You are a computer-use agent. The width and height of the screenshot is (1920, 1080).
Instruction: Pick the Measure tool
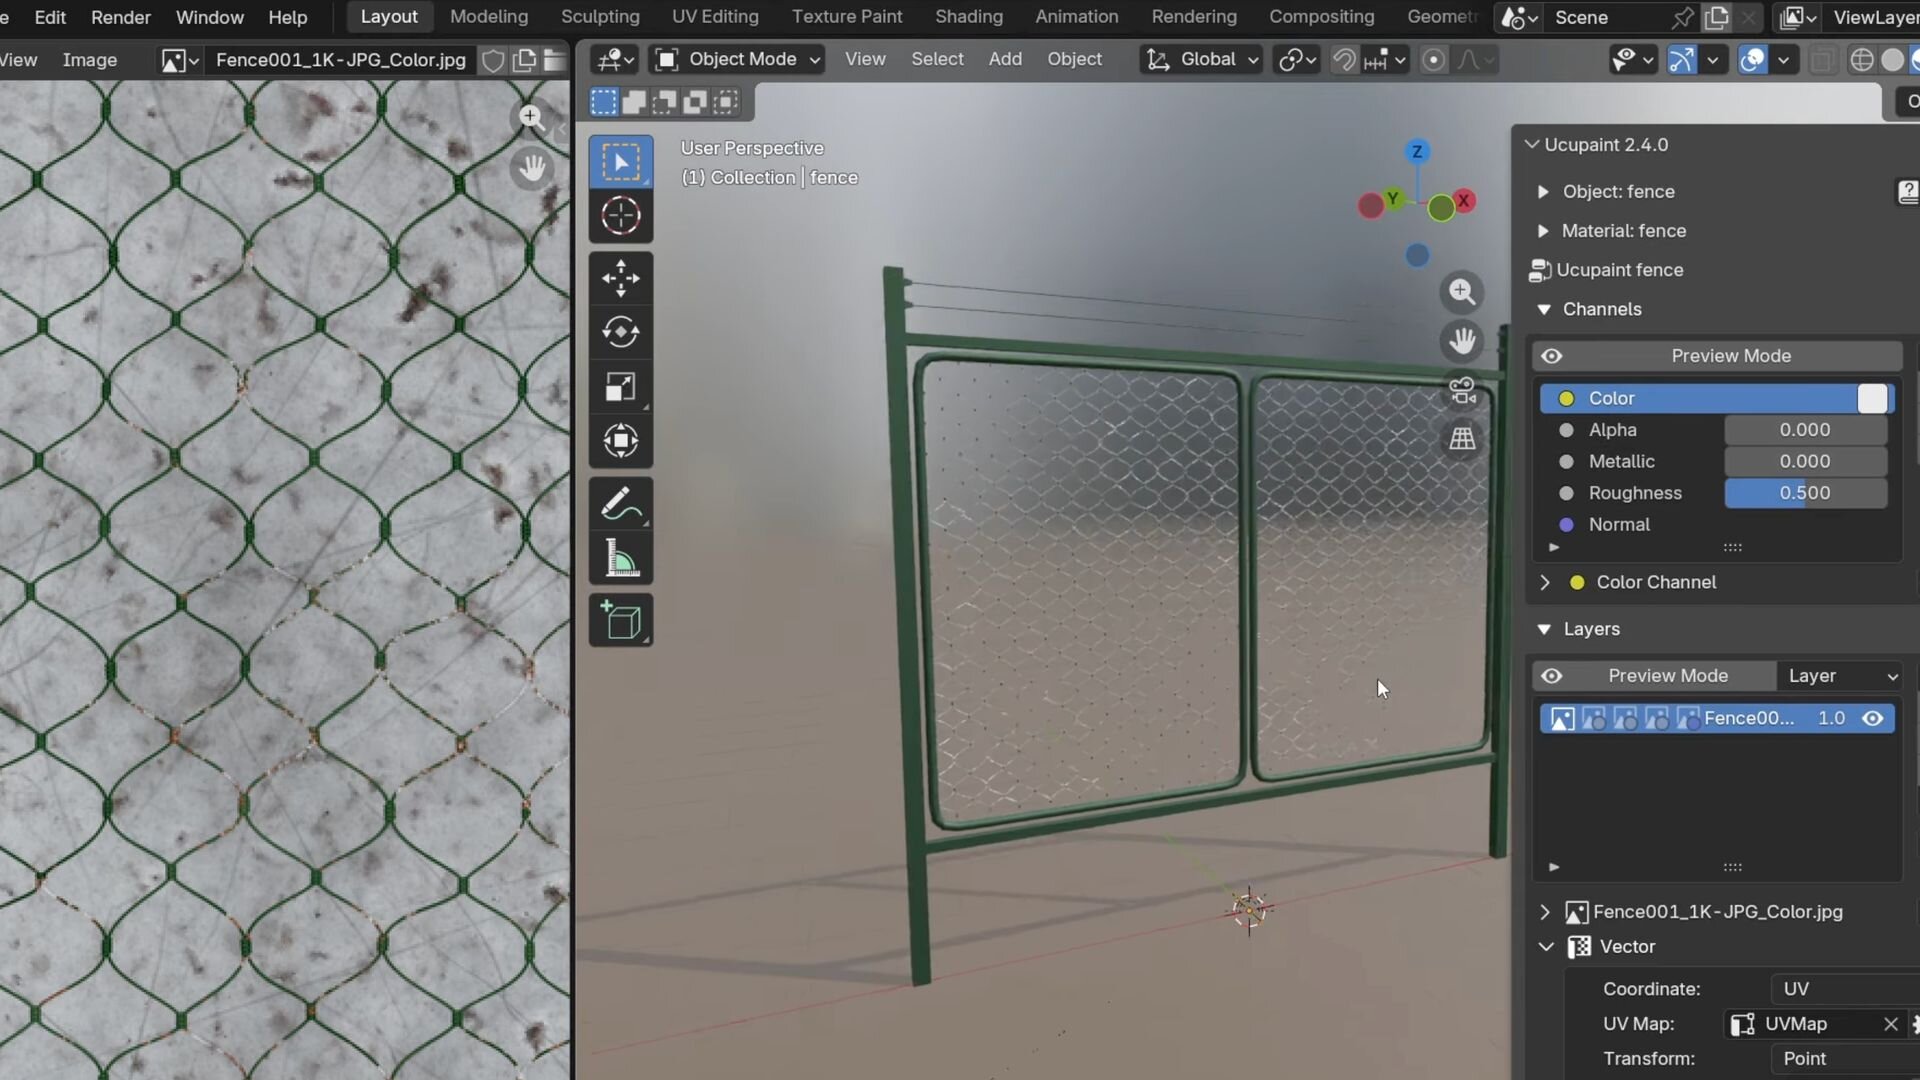[620, 559]
